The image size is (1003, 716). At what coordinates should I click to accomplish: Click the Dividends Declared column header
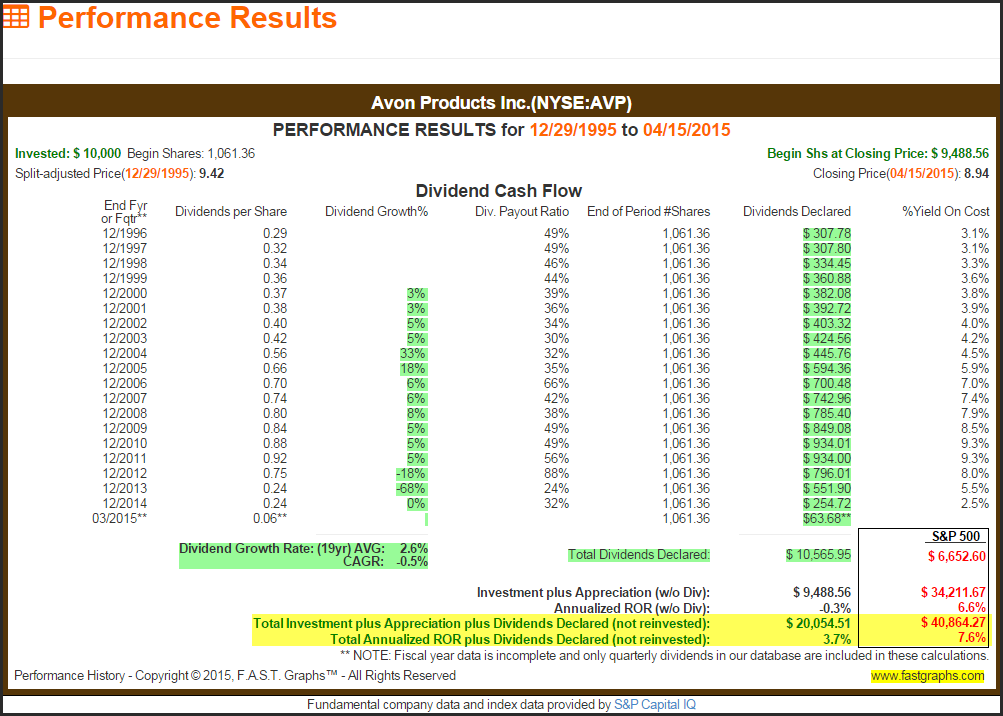pyautogui.click(x=797, y=211)
